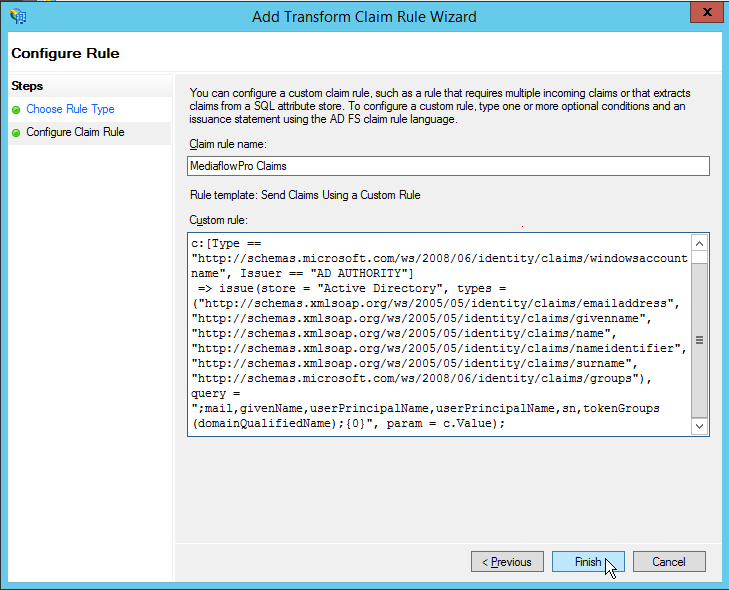Close the Add Transform Claim Rule Wizard
This screenshot has width=729, height=590.
(706, 12)
